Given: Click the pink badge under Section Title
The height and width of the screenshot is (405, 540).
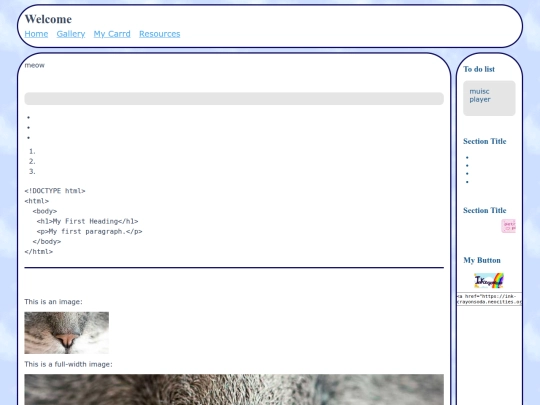Looking at the screenshot, I should coord(508,226).
